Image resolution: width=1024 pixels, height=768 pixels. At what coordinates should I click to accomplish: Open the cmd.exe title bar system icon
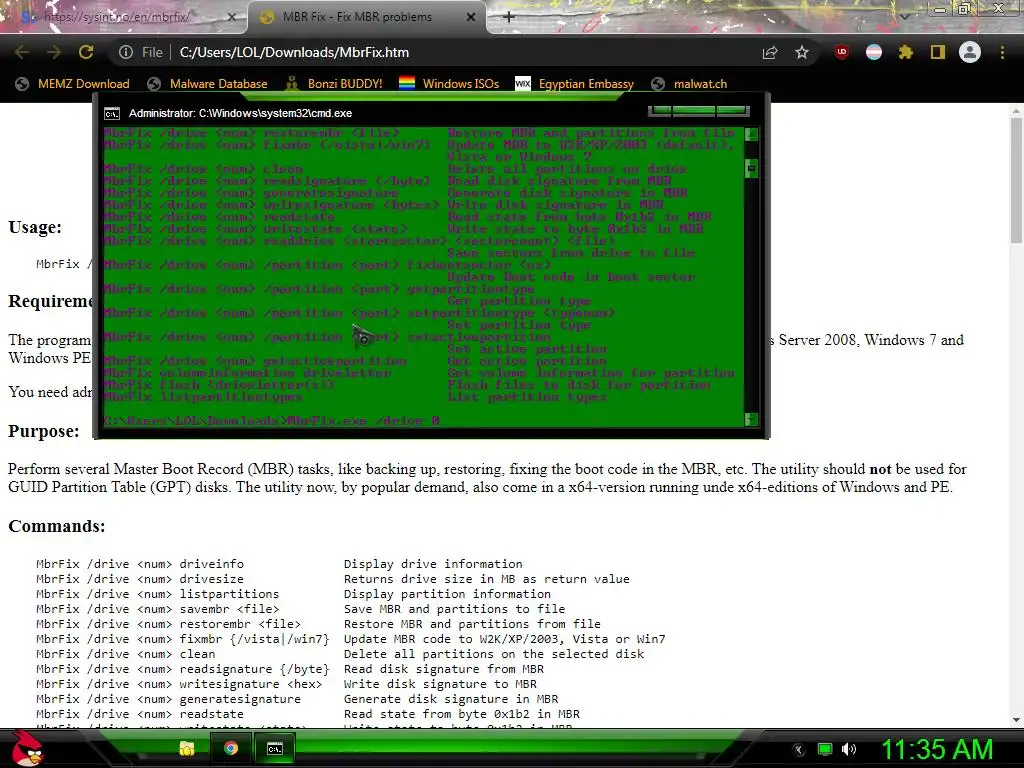[112, 114]
